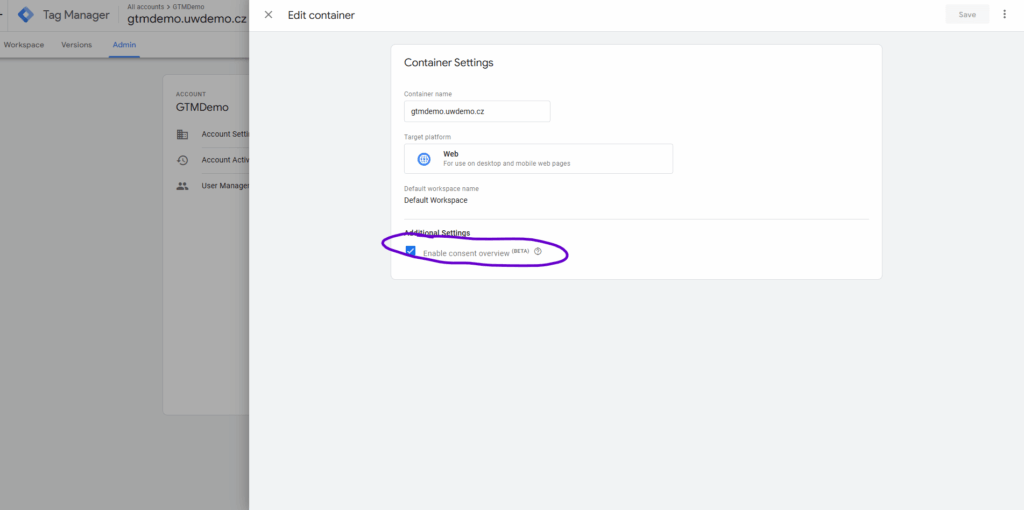Click the Account Settings building icon
The width and height of the screenshot is (1024, 510).
pos(182,134)
